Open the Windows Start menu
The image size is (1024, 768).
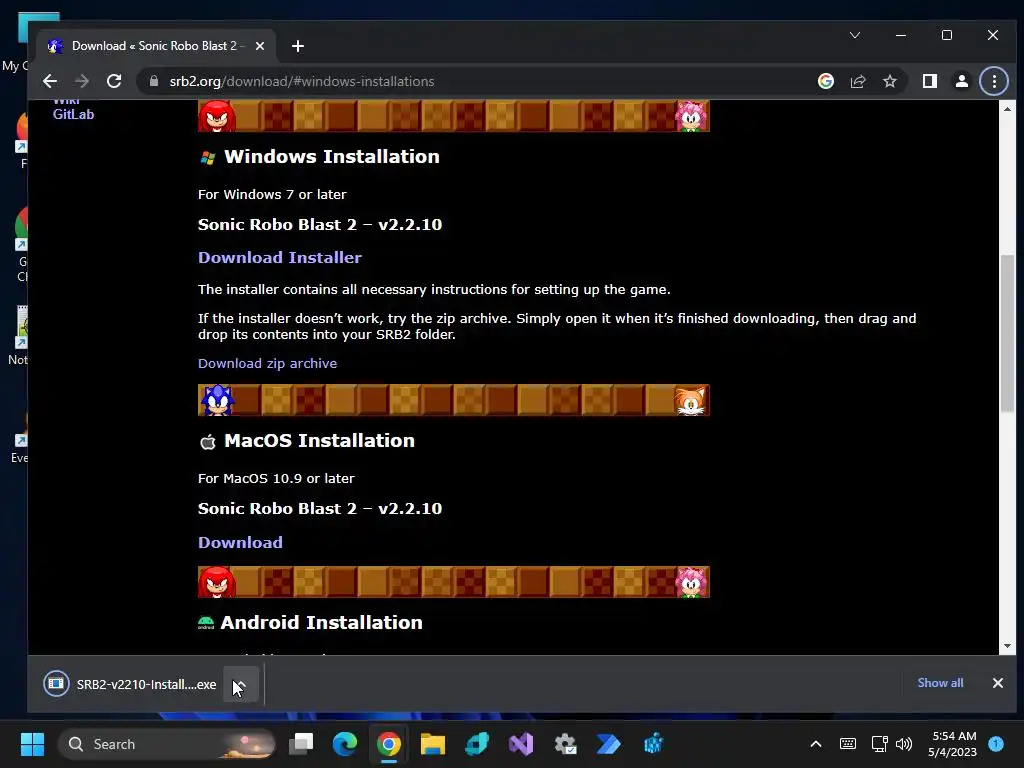(32, 744)
